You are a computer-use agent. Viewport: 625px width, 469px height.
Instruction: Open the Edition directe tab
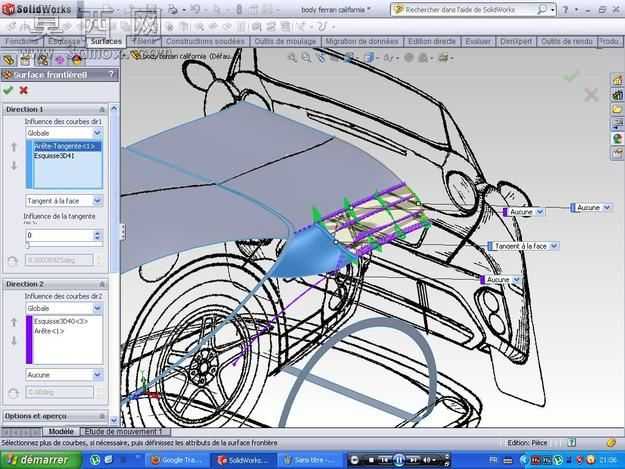coord(432,41)
